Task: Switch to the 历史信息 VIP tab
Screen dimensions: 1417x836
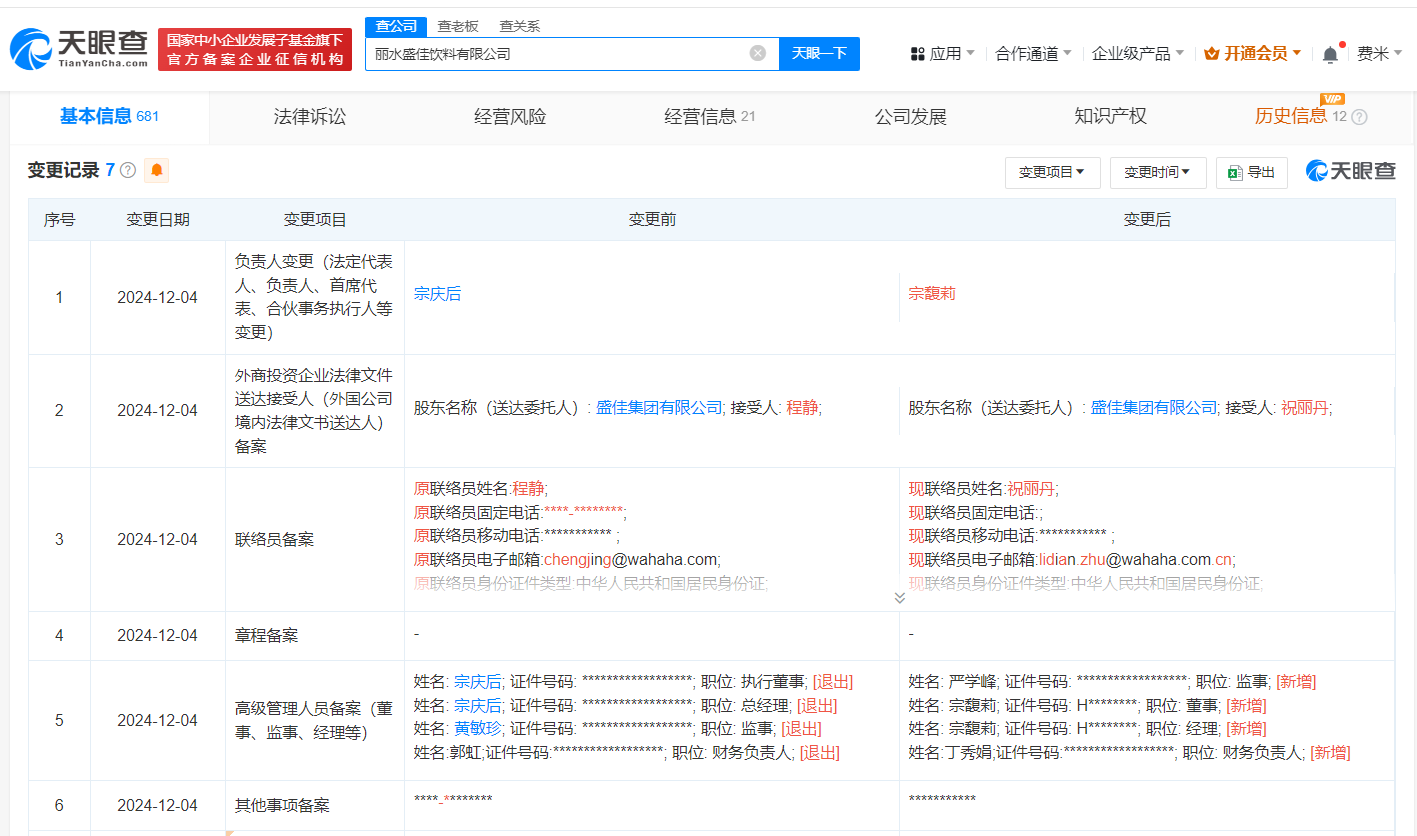Action: tap(1310, 117)
